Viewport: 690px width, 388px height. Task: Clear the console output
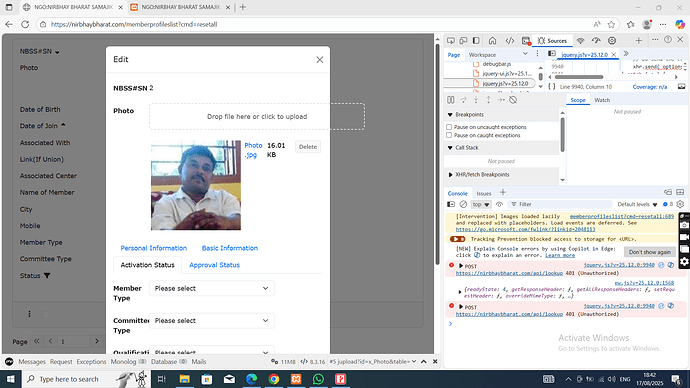tap(463, 204)
